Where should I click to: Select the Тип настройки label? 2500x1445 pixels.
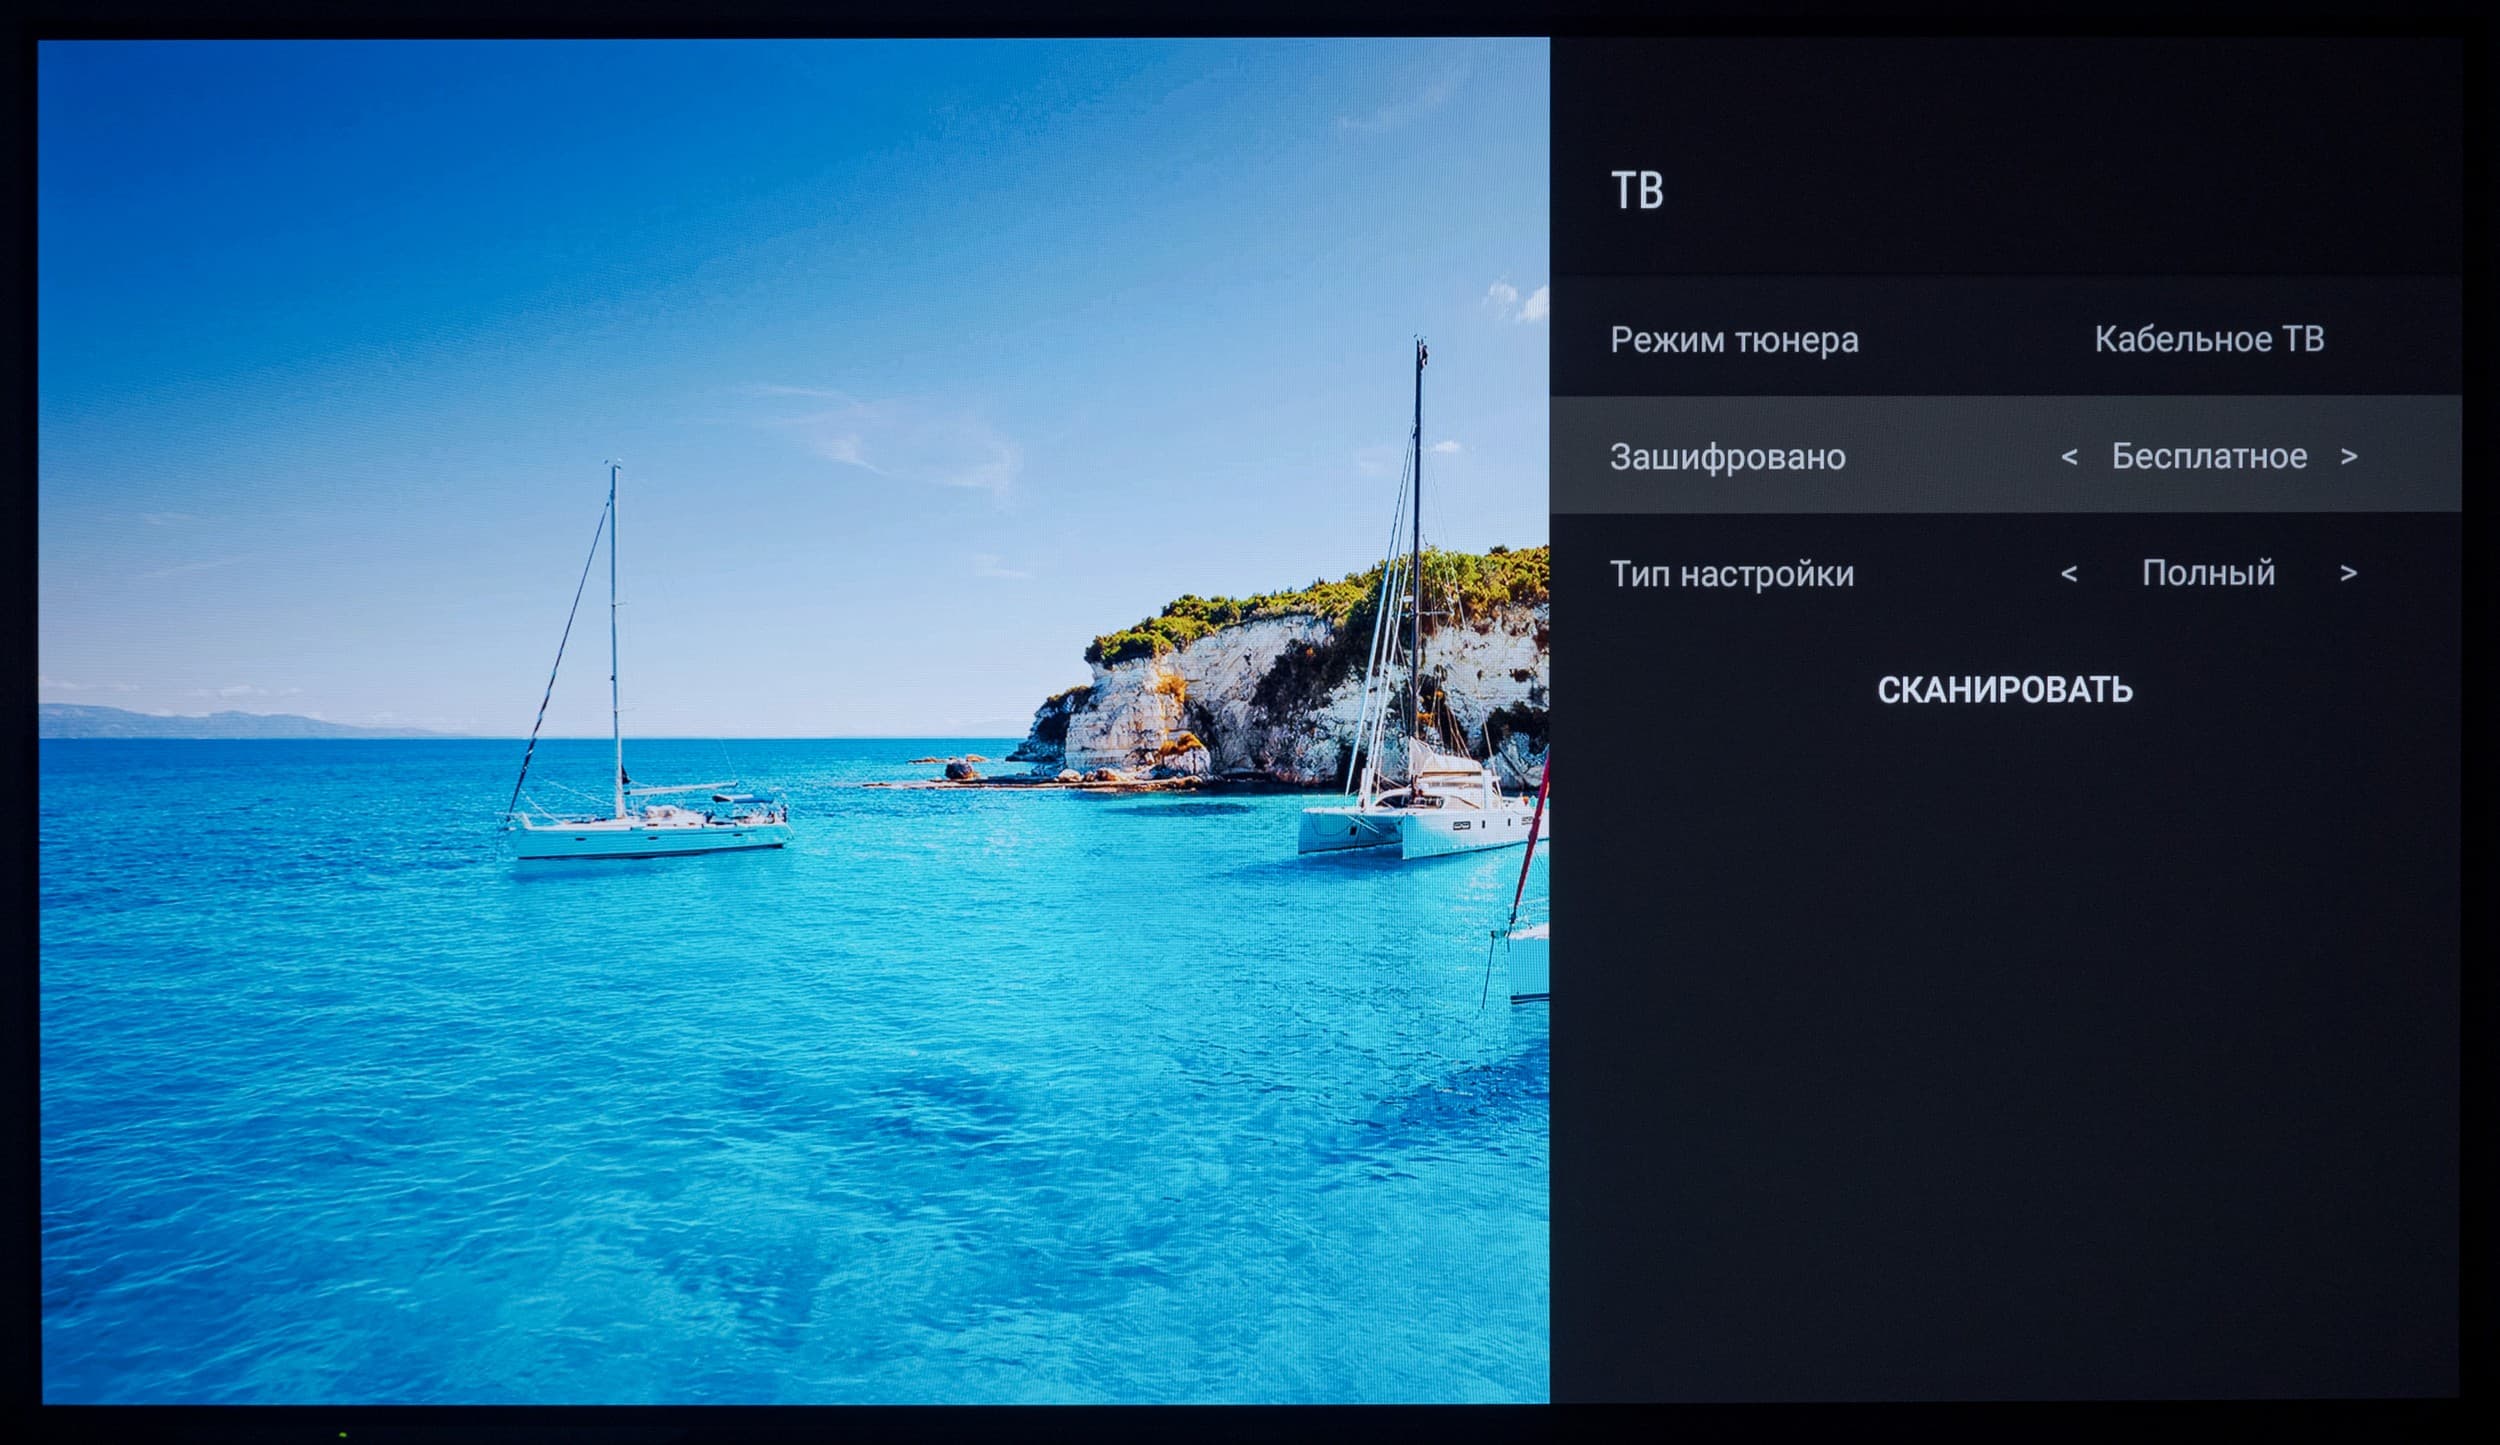pyautogui.click(x=1731, y=574)
